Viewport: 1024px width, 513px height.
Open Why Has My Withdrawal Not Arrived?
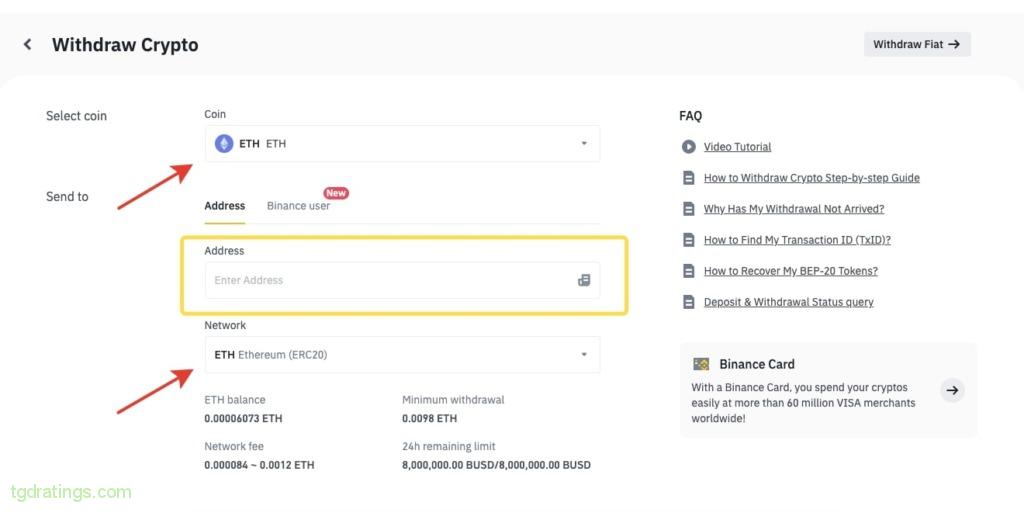point(793,209)
